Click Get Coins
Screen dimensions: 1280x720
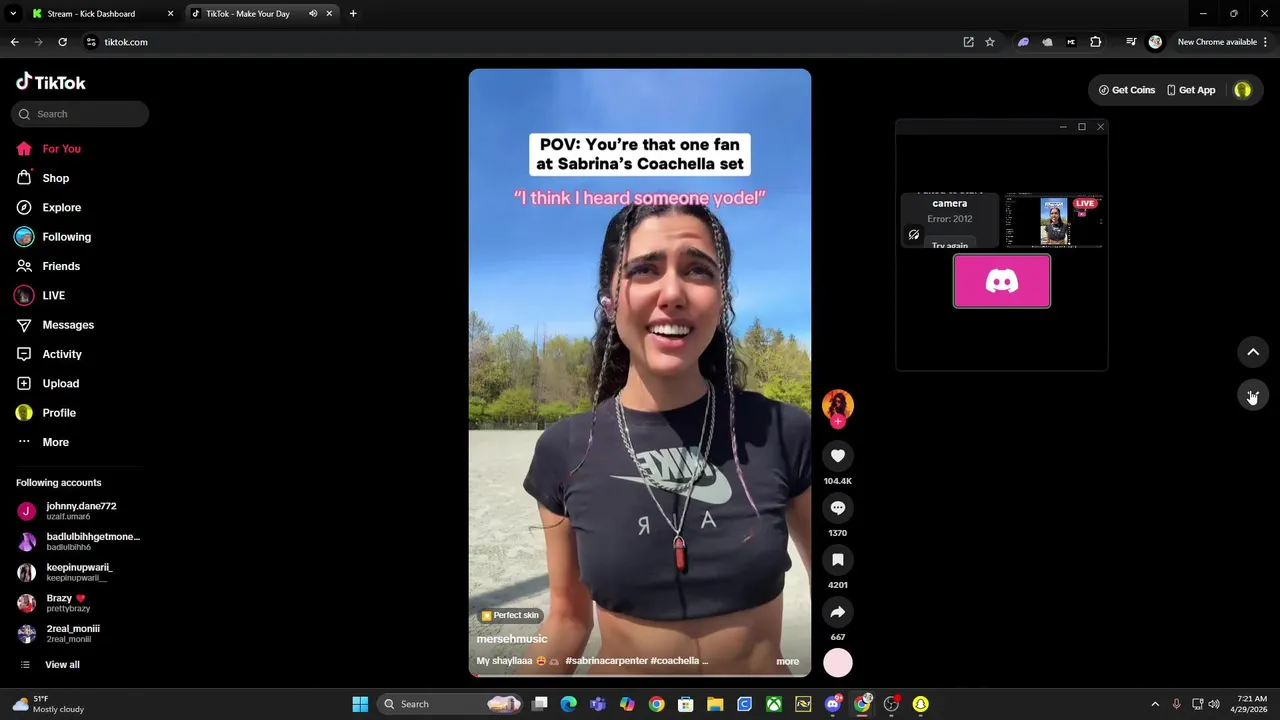pyautogui.click(x=1127, y=90)
